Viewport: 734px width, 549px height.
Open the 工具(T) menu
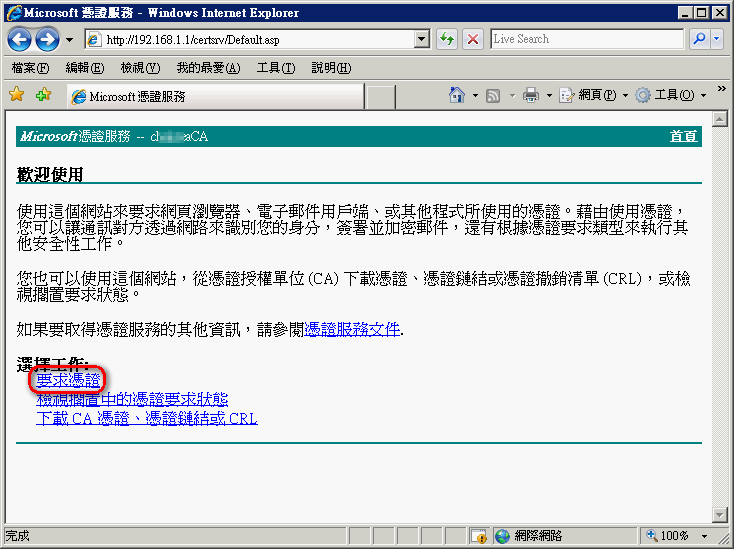click(276, 68)
